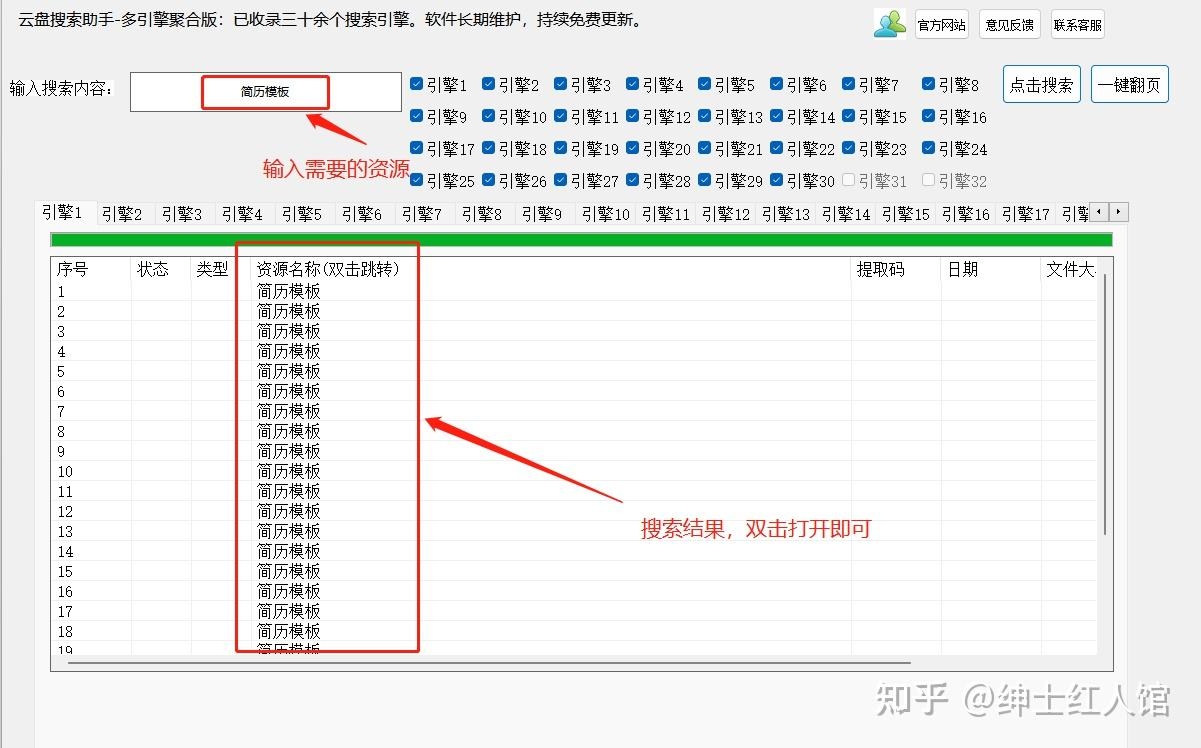Enable the 引擎31 engine checkbox
1201x748 pixels.
(x=849, y=180)
